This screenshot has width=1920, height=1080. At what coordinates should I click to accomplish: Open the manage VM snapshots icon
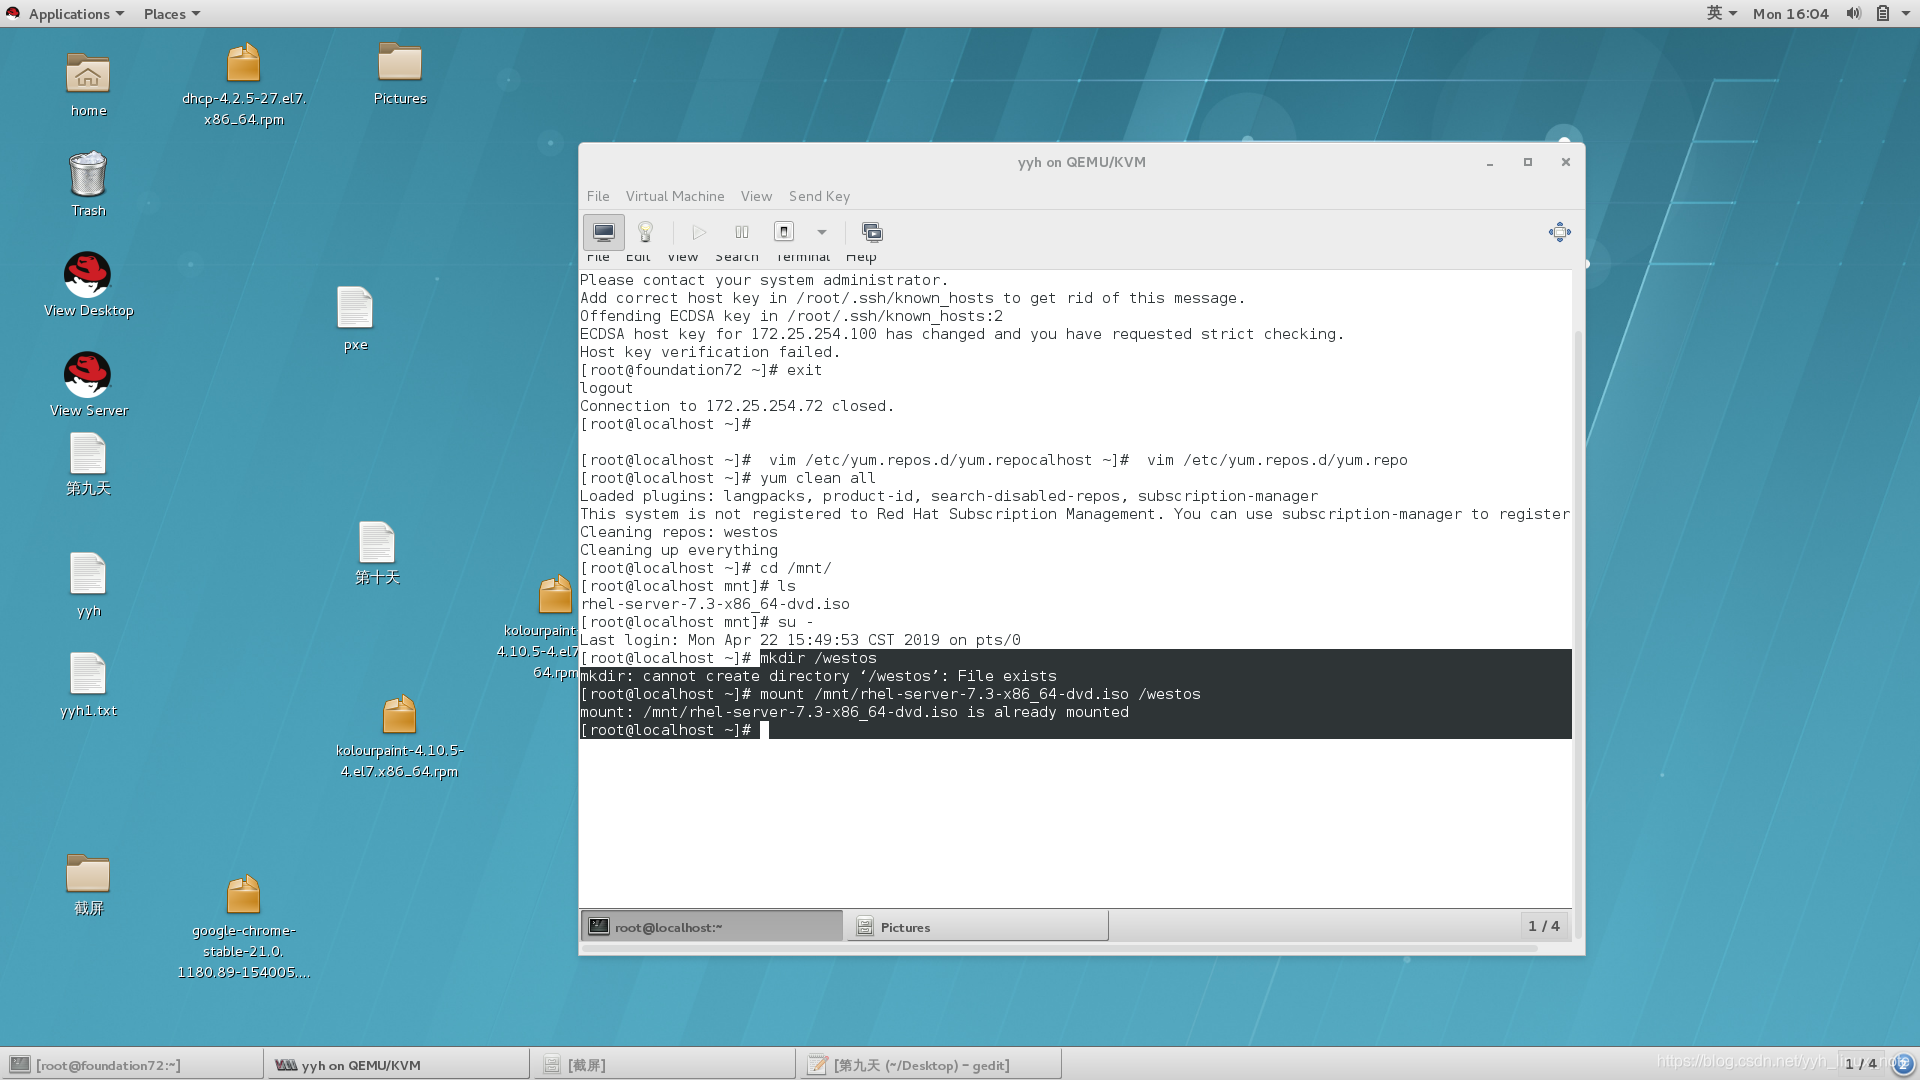(872, 232)
